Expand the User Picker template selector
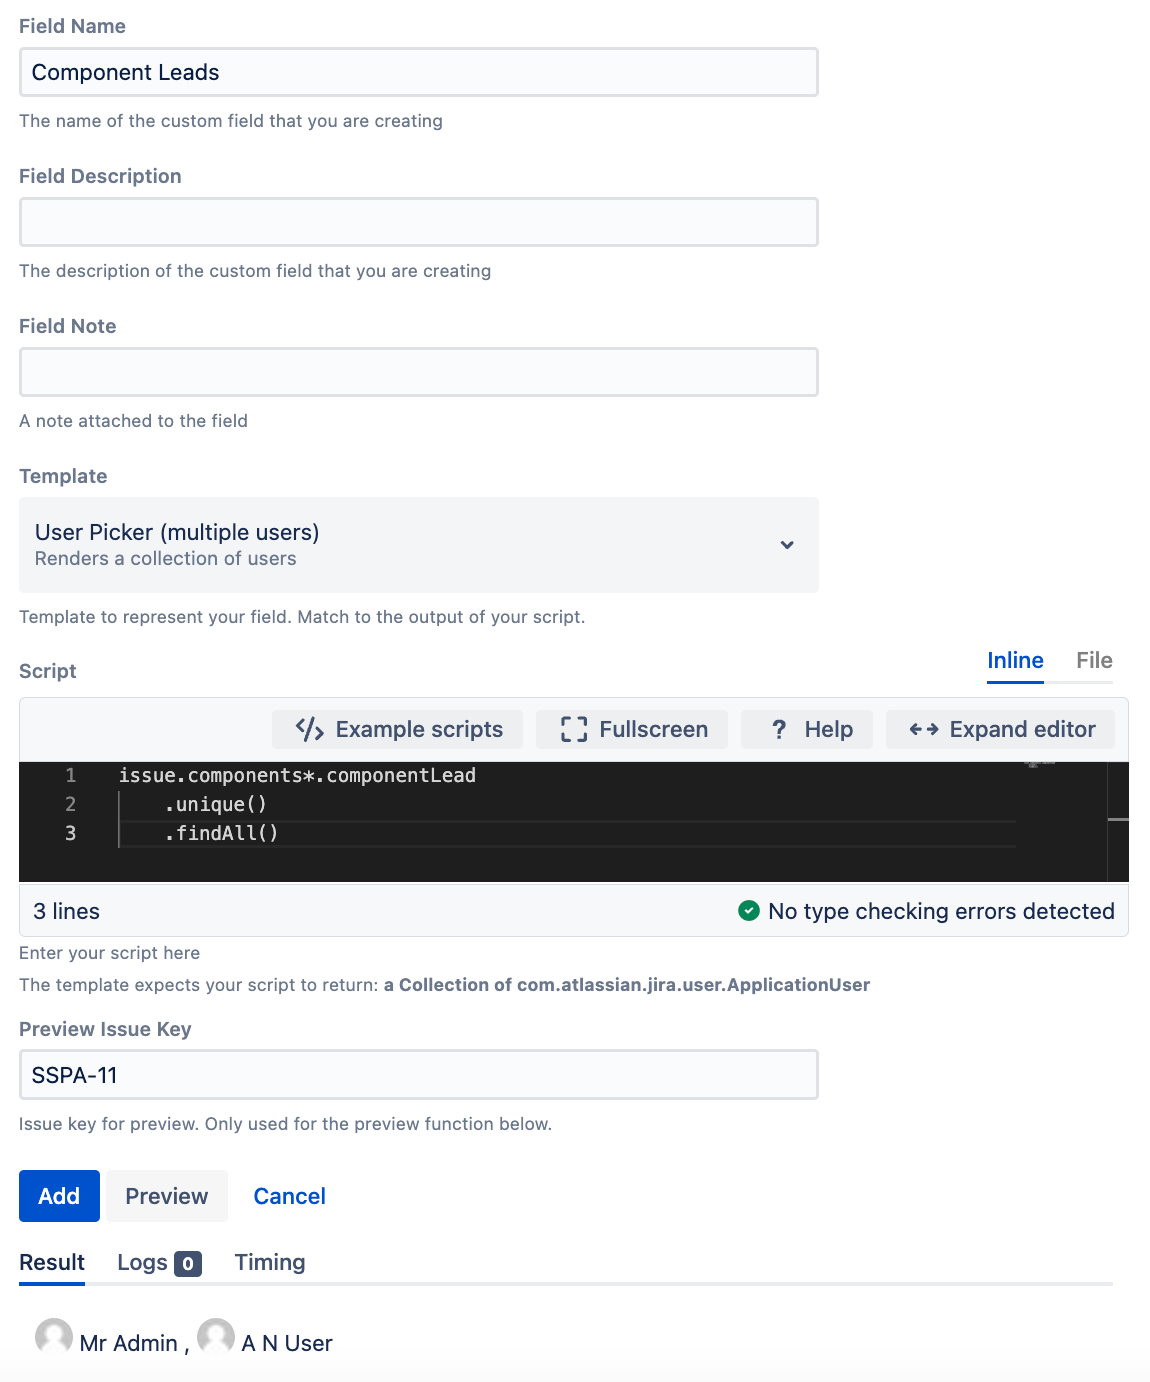The width and height of the screenshot is (1150, 1382). [419, 545]
